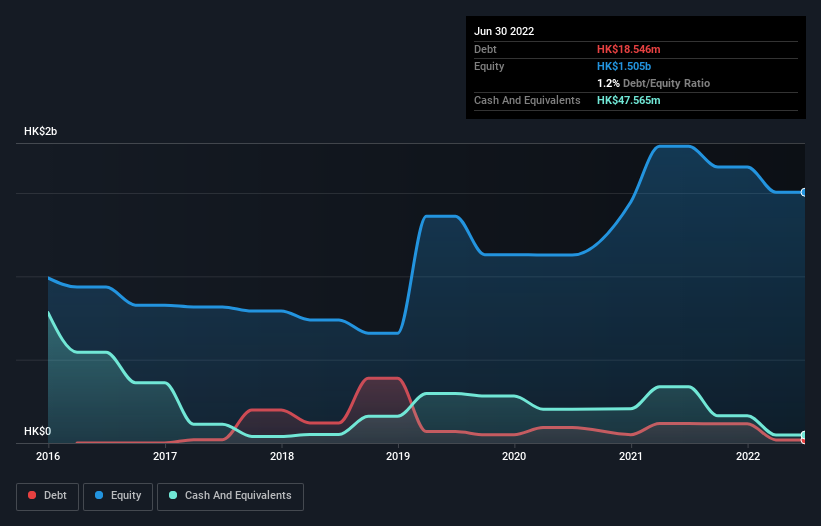Screen dimensions: 821x526
Task: Select the Cash endpoint marker on chart
Action: 804,435
